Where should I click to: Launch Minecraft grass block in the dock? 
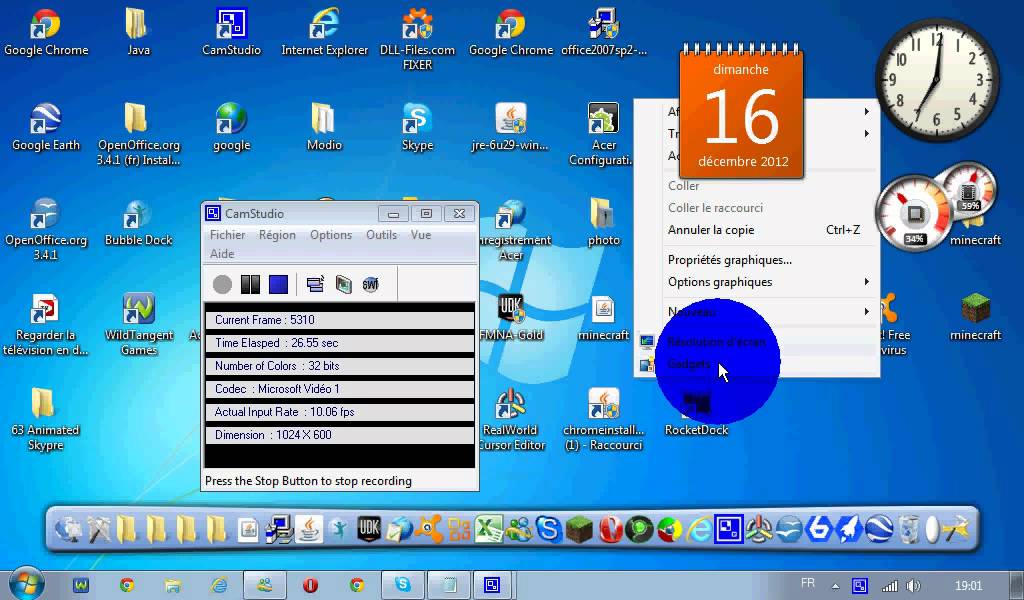[x=579, y=529]
